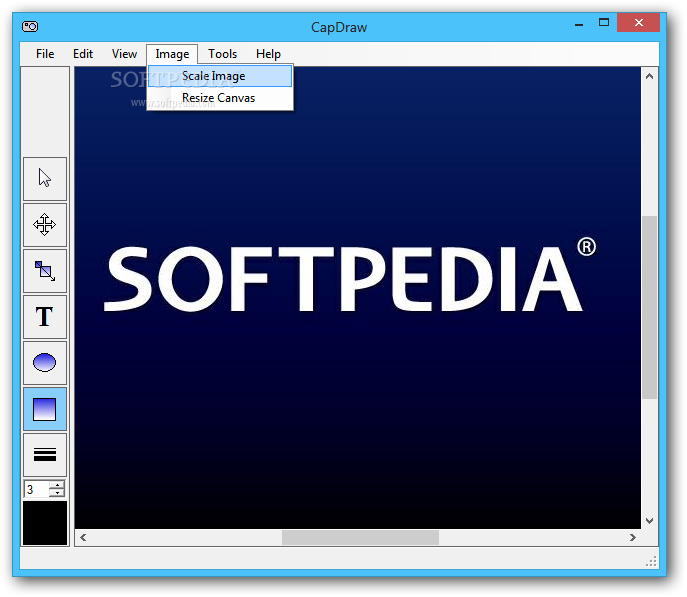The height and width of the screenshot is (597, 687).
Task: Click the window resize grip
Action: tap(652, 561)
